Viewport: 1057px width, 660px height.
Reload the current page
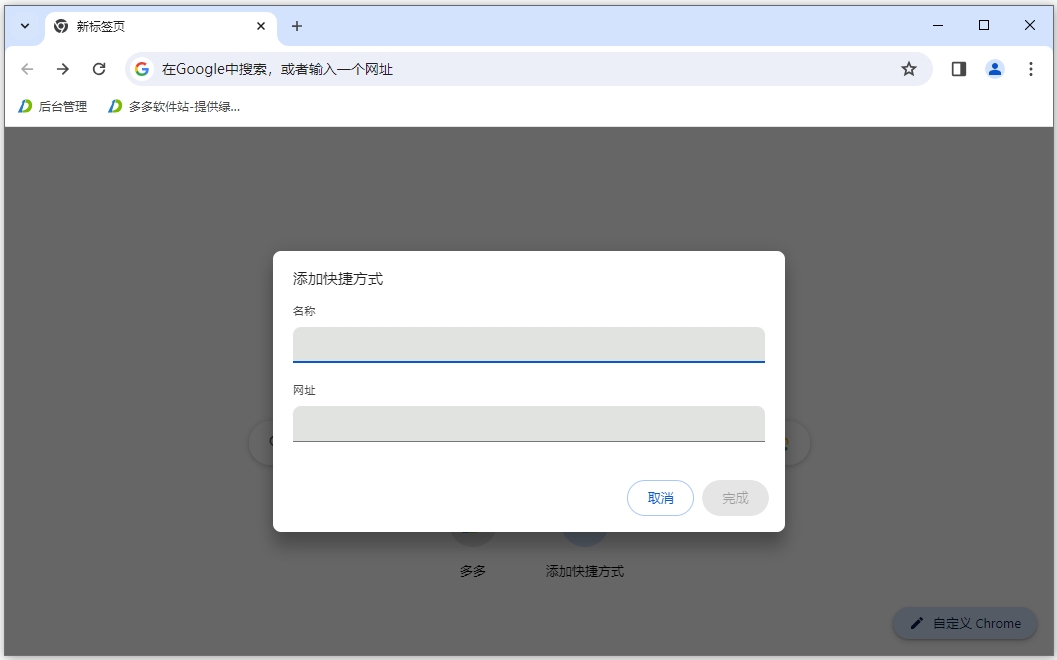tap(98, 68)
